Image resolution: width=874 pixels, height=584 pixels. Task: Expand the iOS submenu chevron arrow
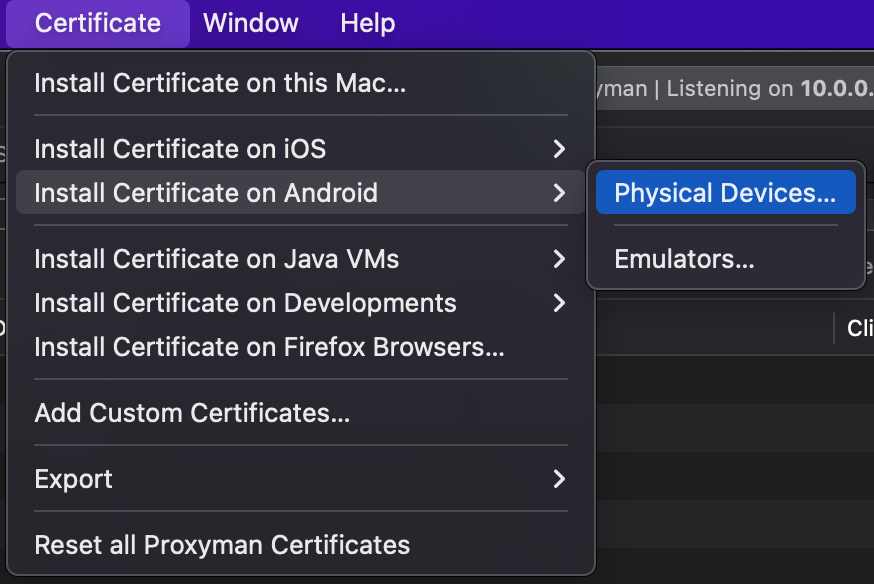pos(559,149)
